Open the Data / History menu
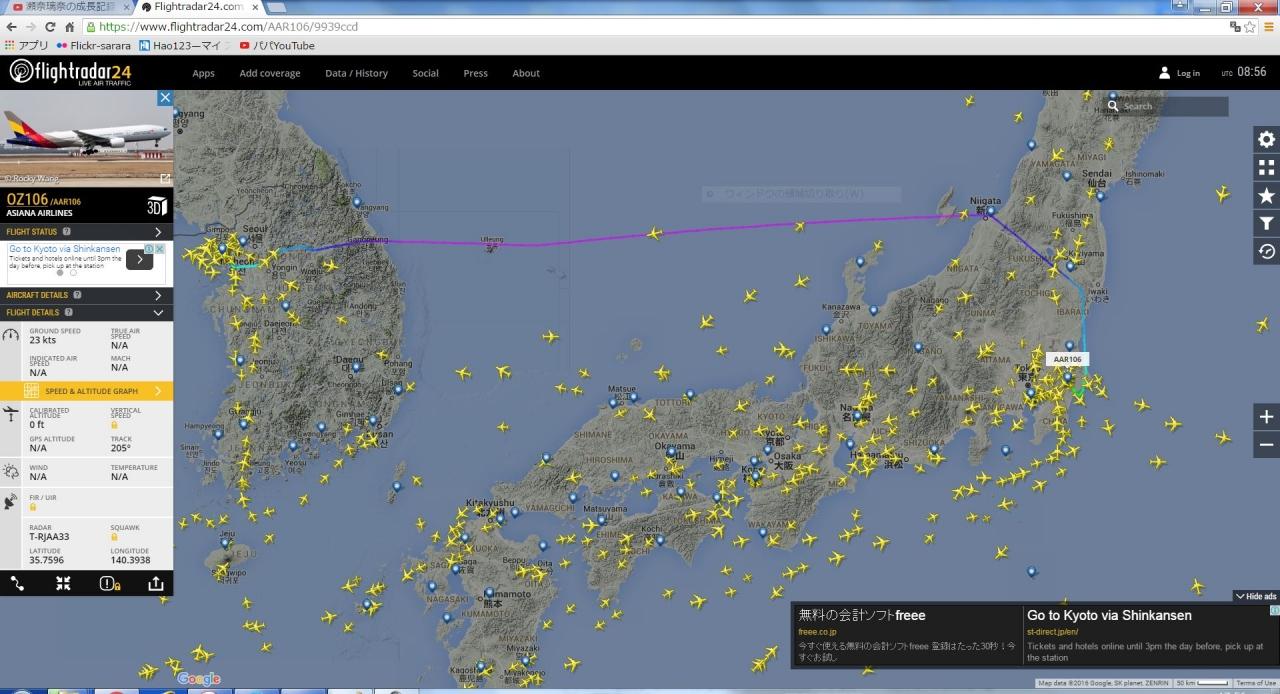1280x694 pixels. pos(356,73)
